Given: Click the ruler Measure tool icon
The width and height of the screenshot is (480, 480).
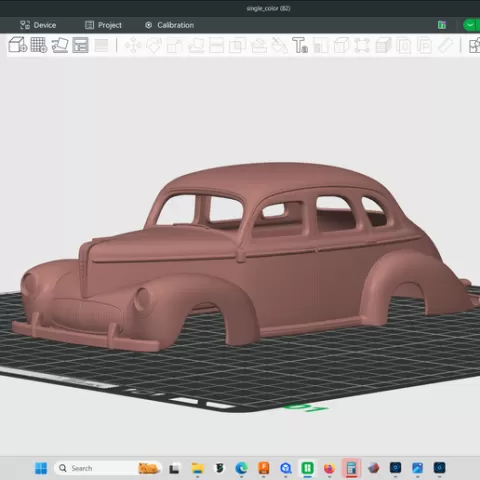Looking at the screenshot, I should click(x=445, y=45).
